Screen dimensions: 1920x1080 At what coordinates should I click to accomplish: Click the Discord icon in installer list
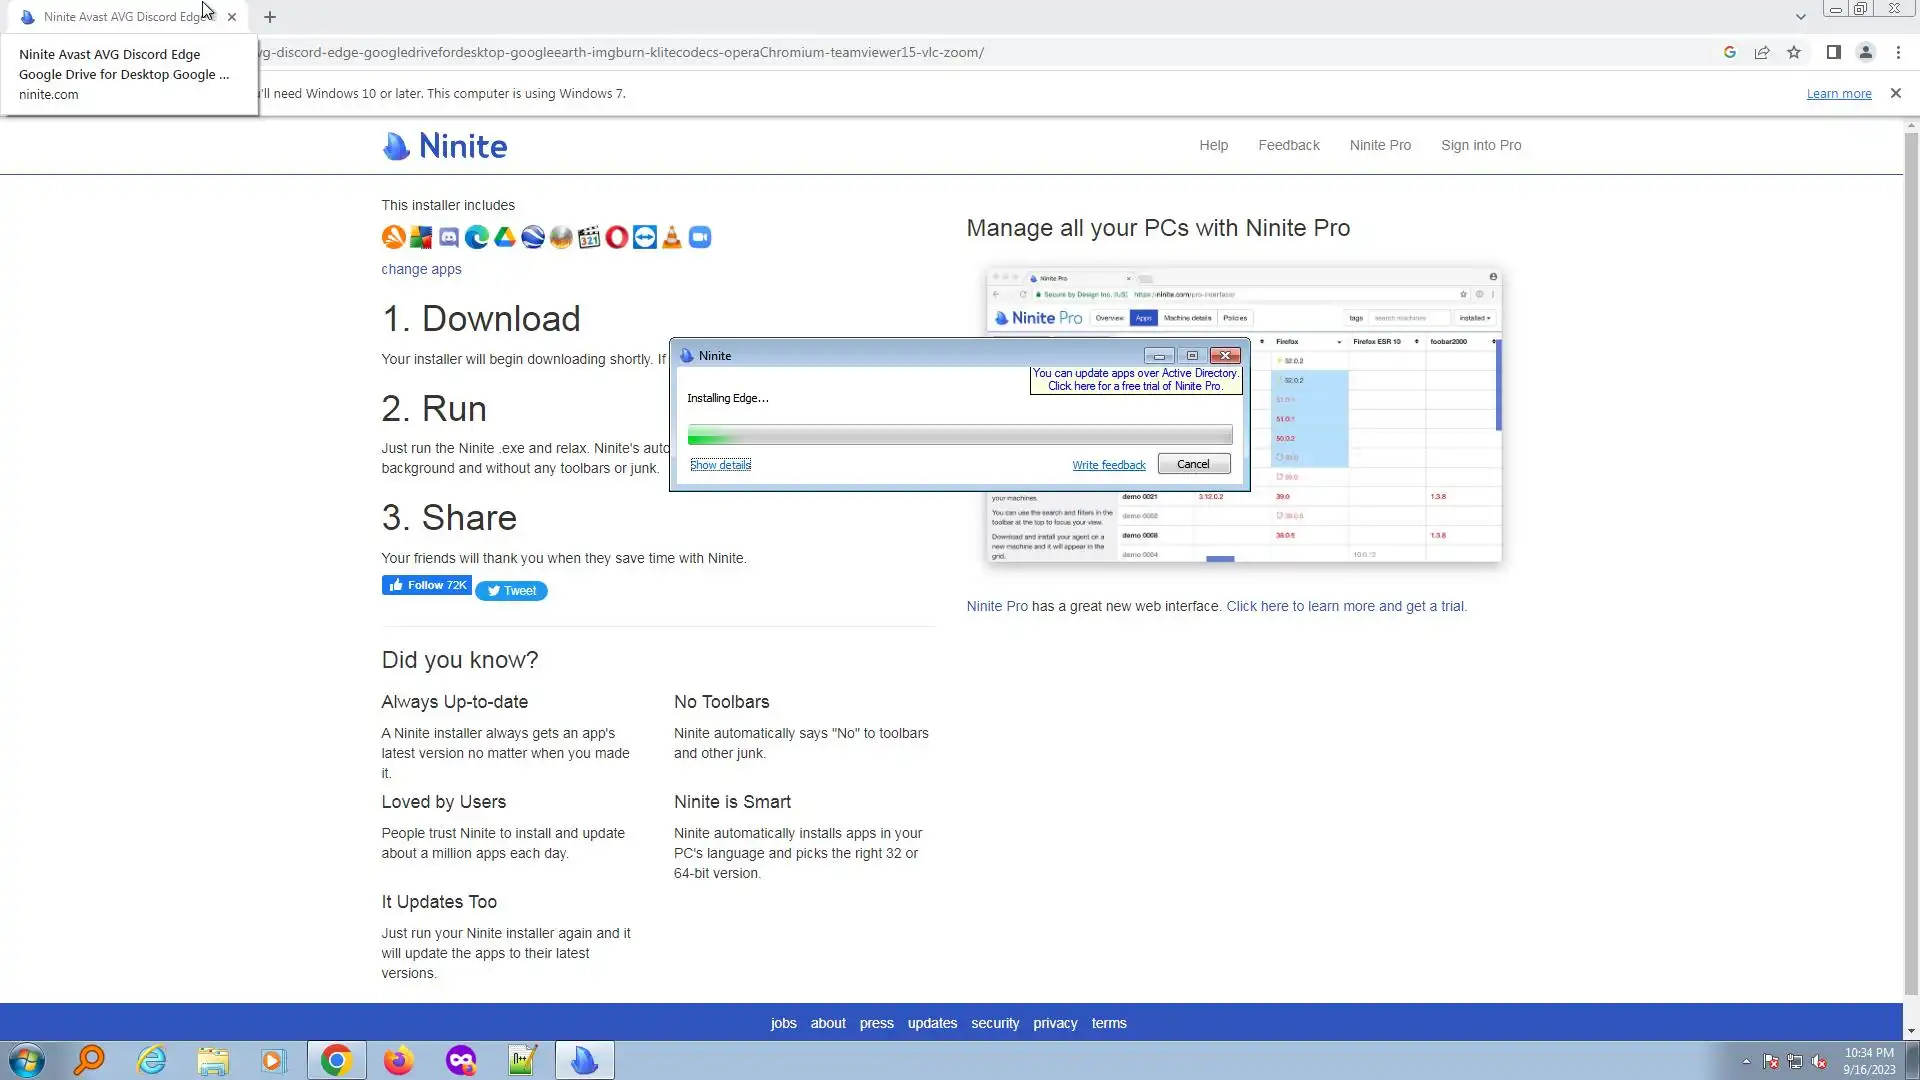point(449,237)
